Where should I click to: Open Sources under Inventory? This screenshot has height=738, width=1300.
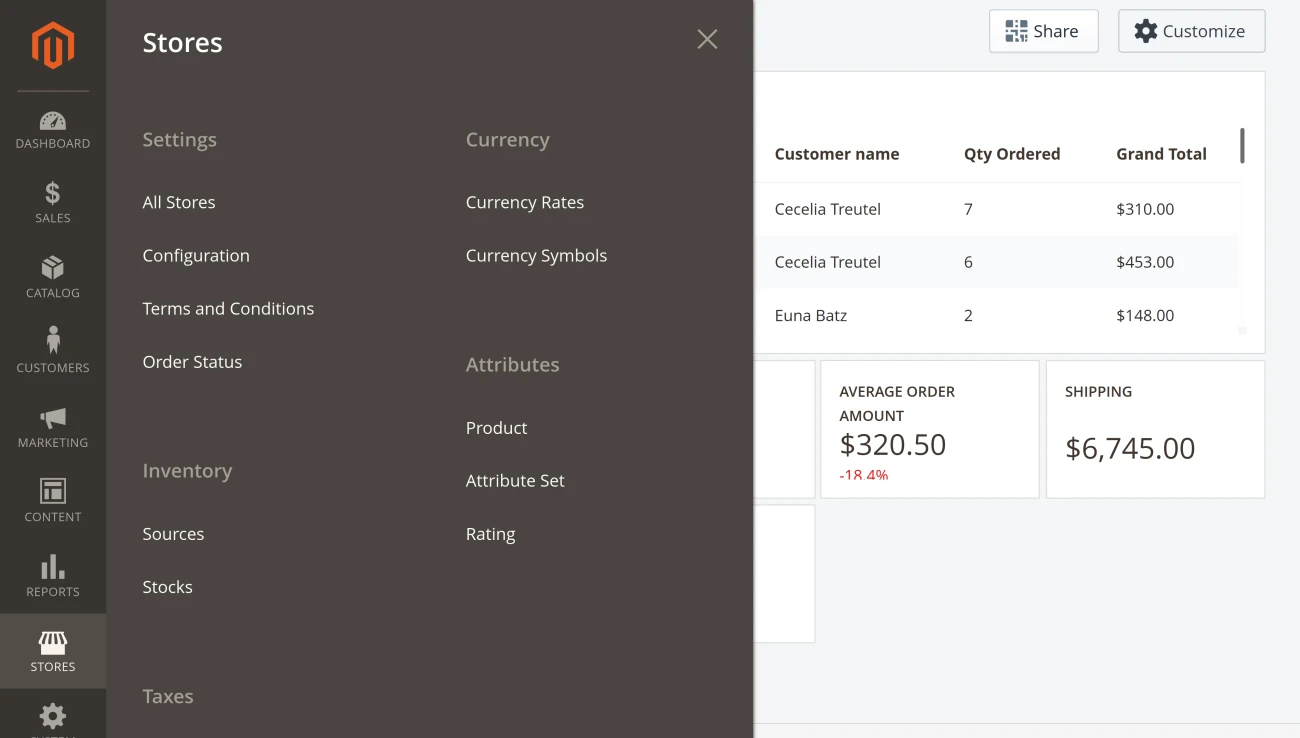click(173, 534)
